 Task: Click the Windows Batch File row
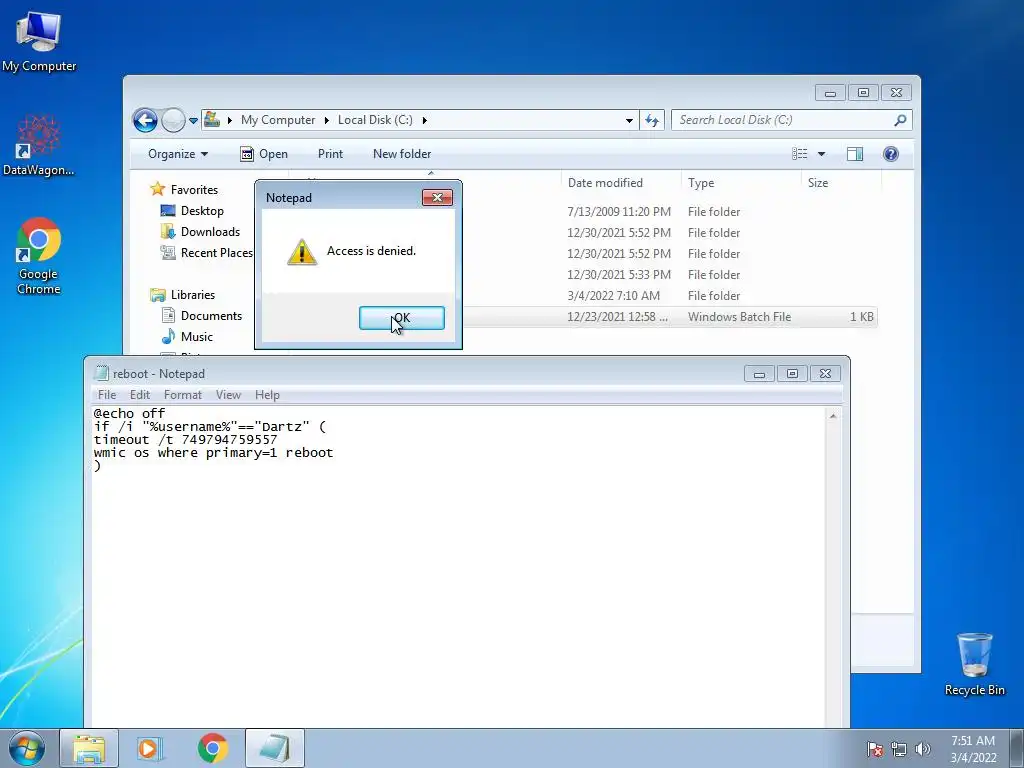pos(669,317)
